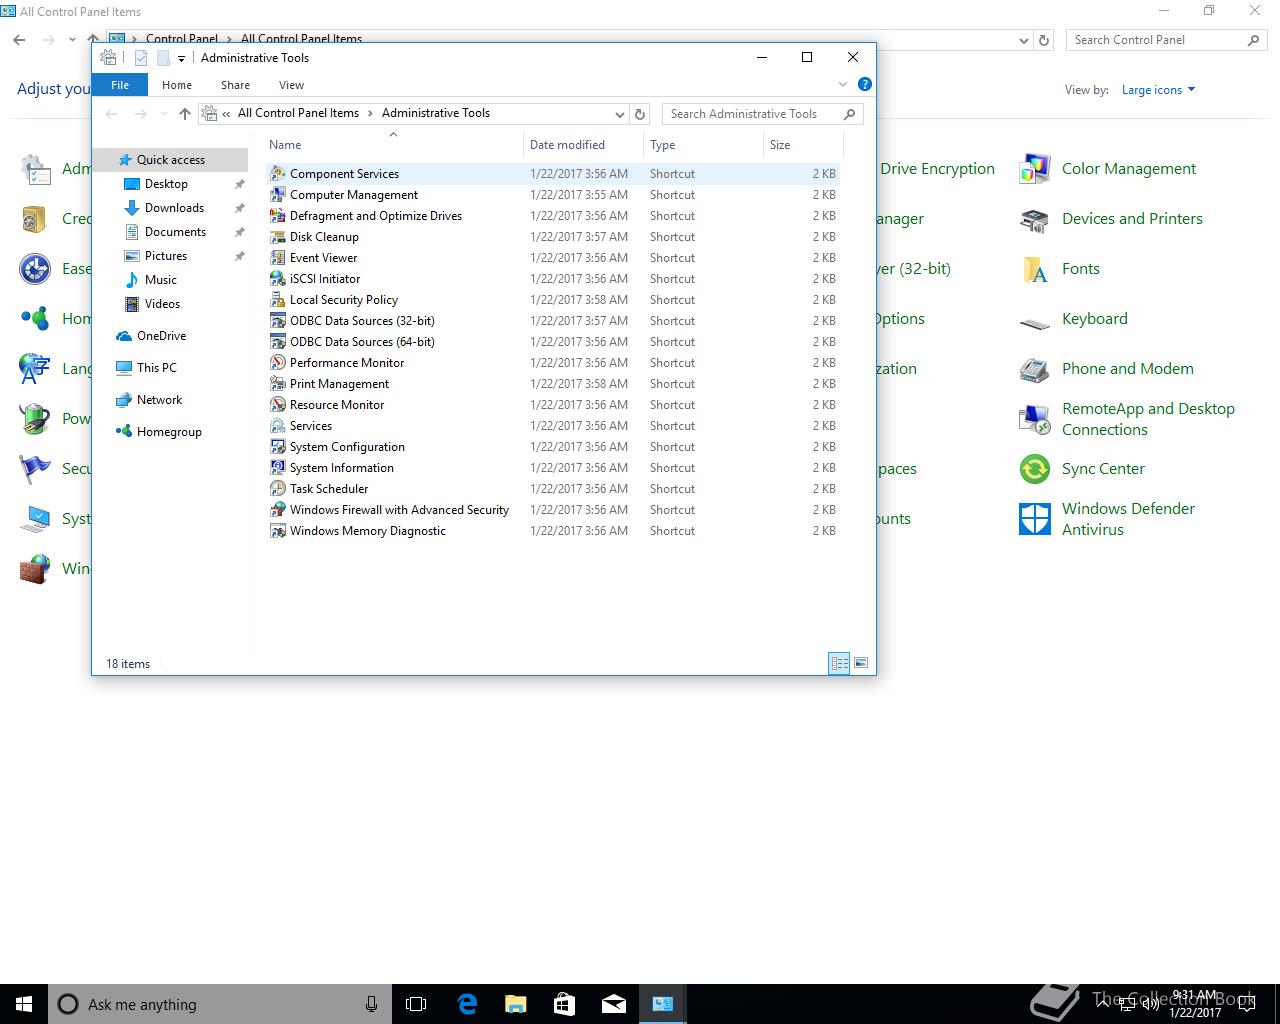Open Windows Defender Antivirus in Control Panel

coord(1107,519)
